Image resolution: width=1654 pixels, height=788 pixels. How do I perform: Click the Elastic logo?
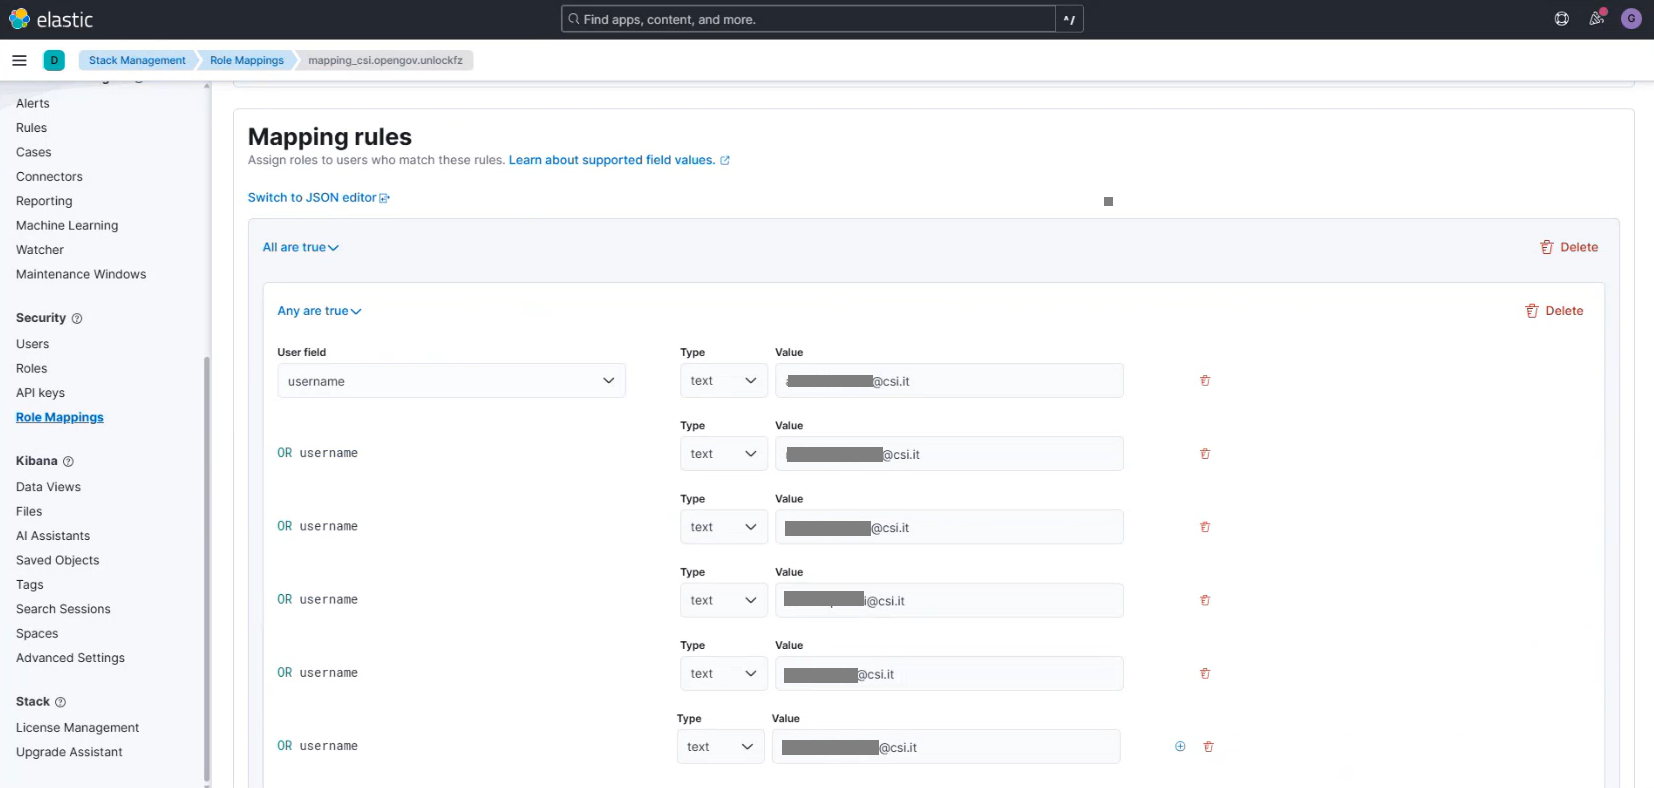tap(51, 19)
